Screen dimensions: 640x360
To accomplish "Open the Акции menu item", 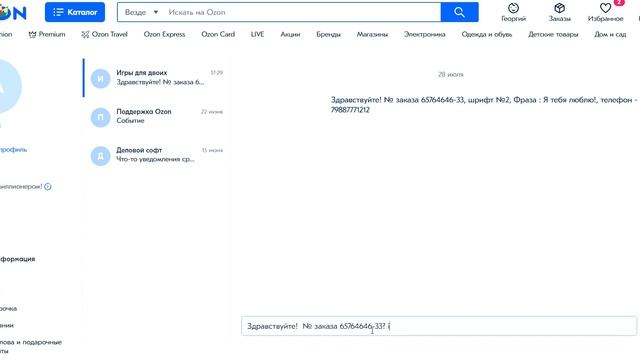I will [x=290, y=34].
